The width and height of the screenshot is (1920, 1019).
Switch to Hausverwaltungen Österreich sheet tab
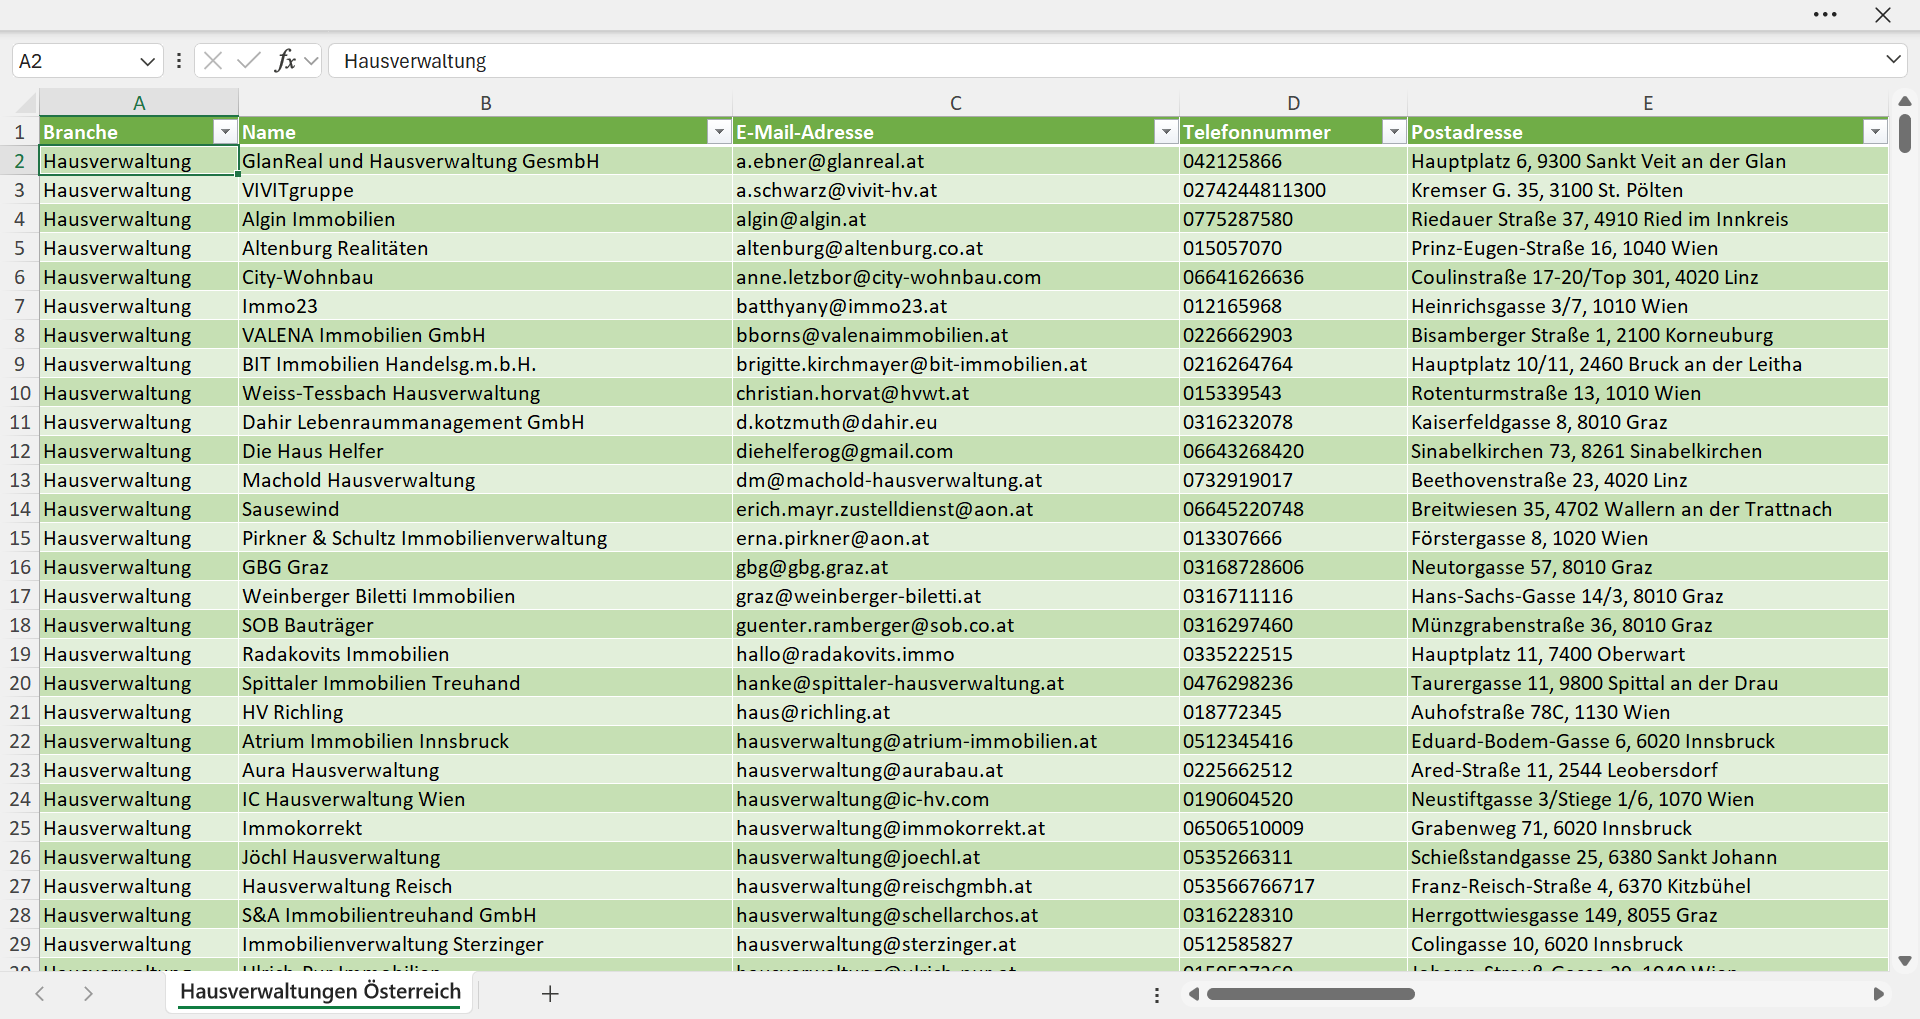click(x=320, y=992)
